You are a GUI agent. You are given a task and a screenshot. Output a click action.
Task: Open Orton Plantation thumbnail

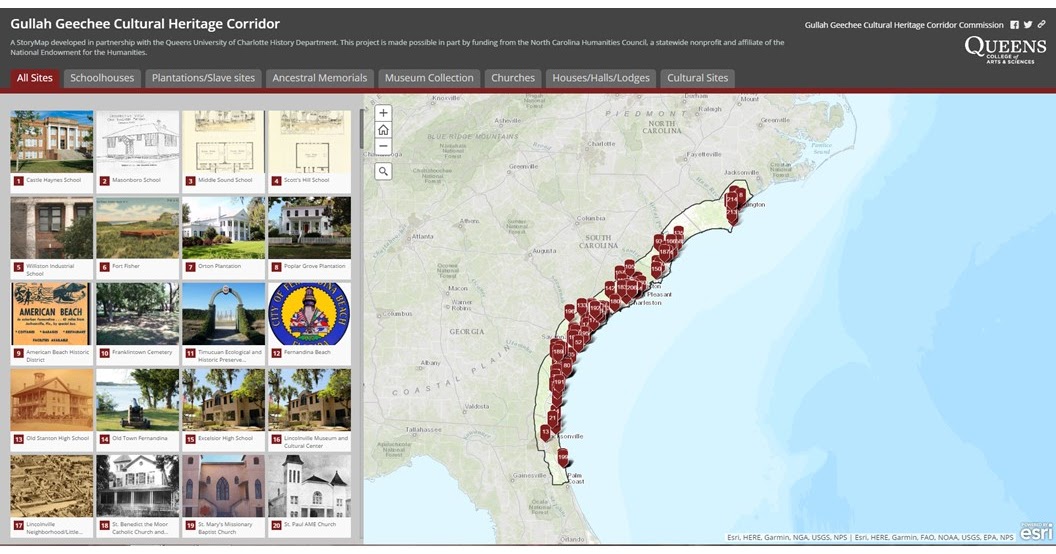pyautogui.click(x=224, y=237)
